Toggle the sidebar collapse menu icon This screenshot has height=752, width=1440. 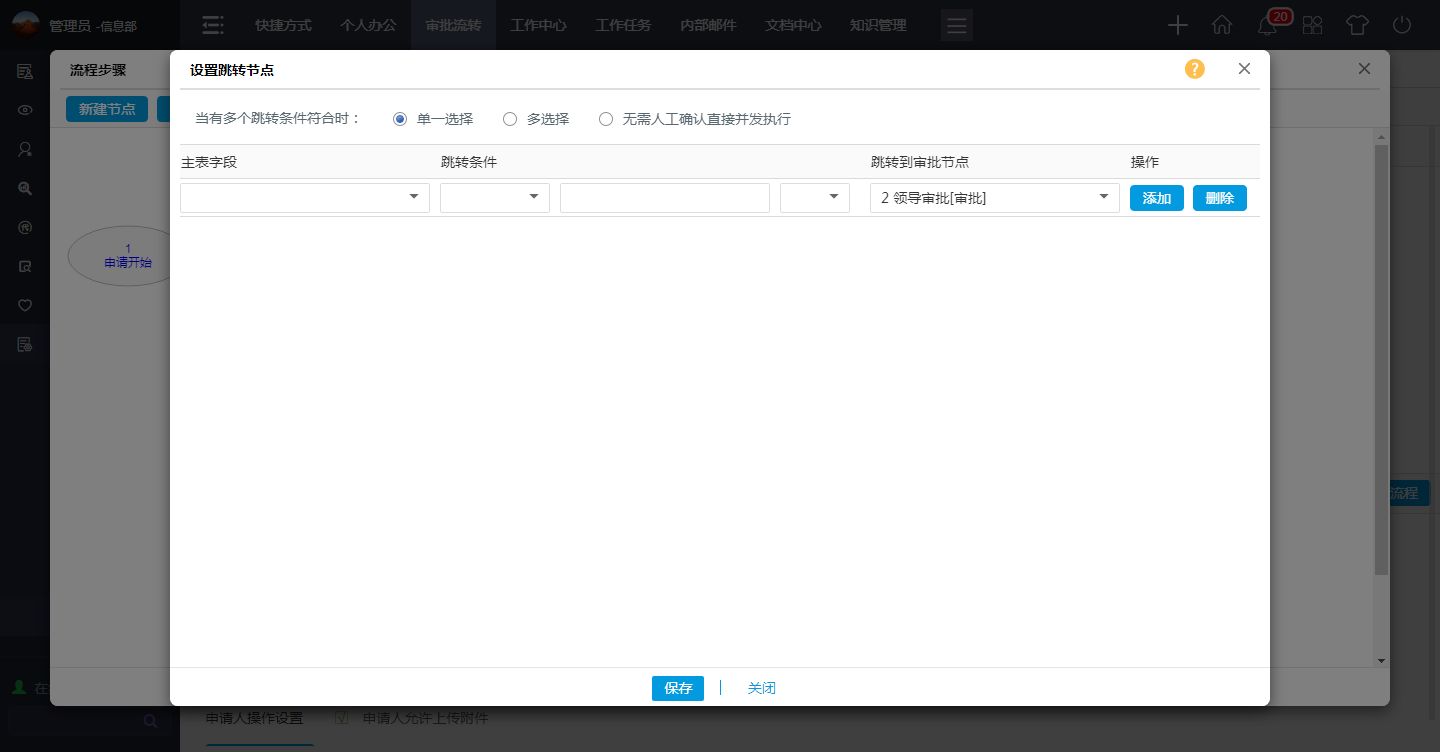pos(212,25)
